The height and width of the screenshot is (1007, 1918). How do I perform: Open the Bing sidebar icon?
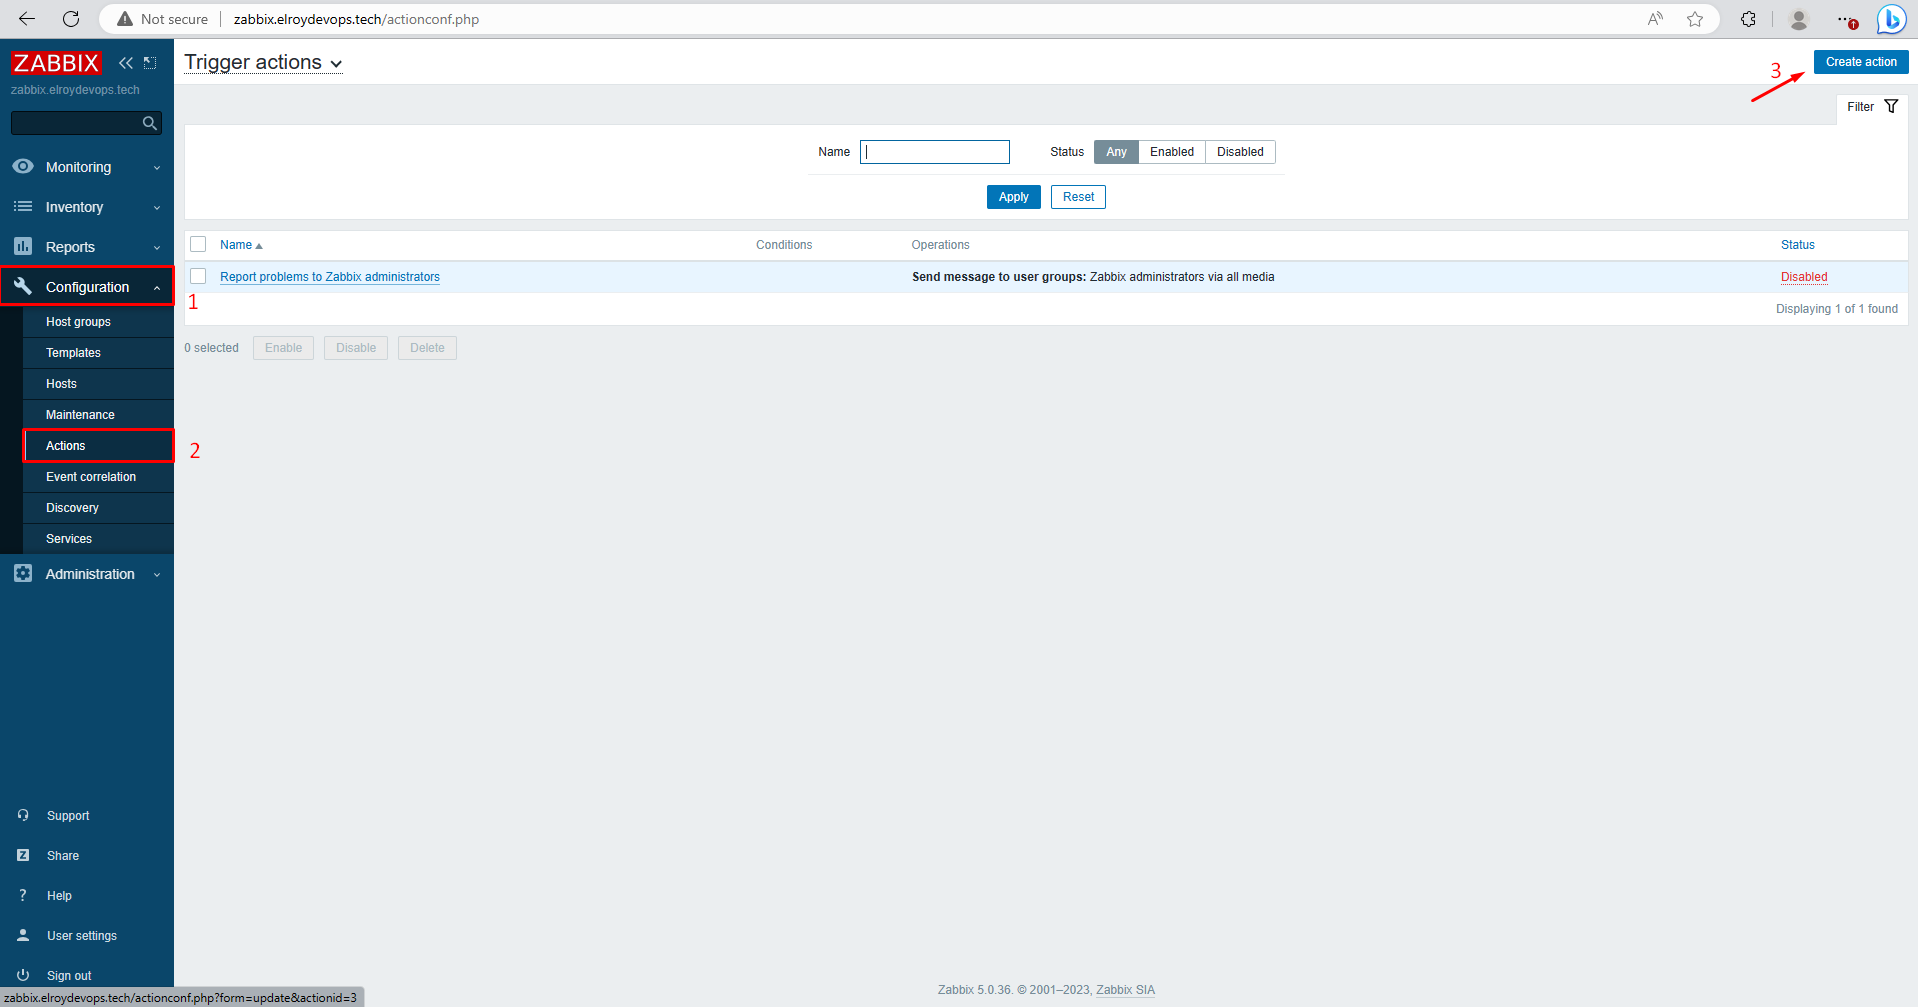1891,19
